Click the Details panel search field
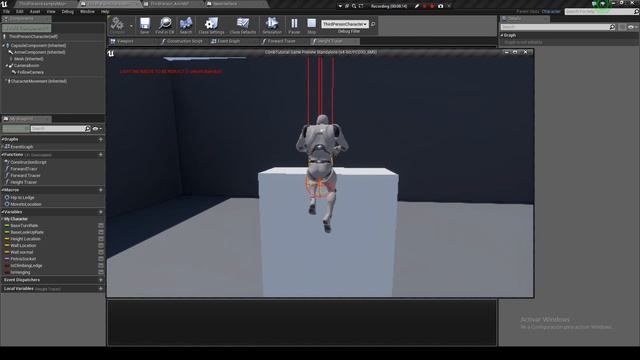This screenshot has height=360, width=640. pos(558,27)
